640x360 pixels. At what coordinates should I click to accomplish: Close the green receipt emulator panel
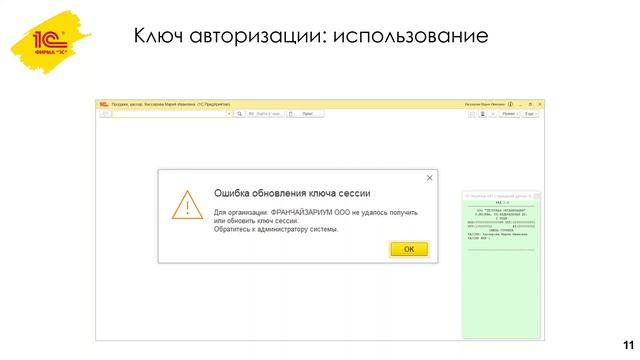[537, 196]
